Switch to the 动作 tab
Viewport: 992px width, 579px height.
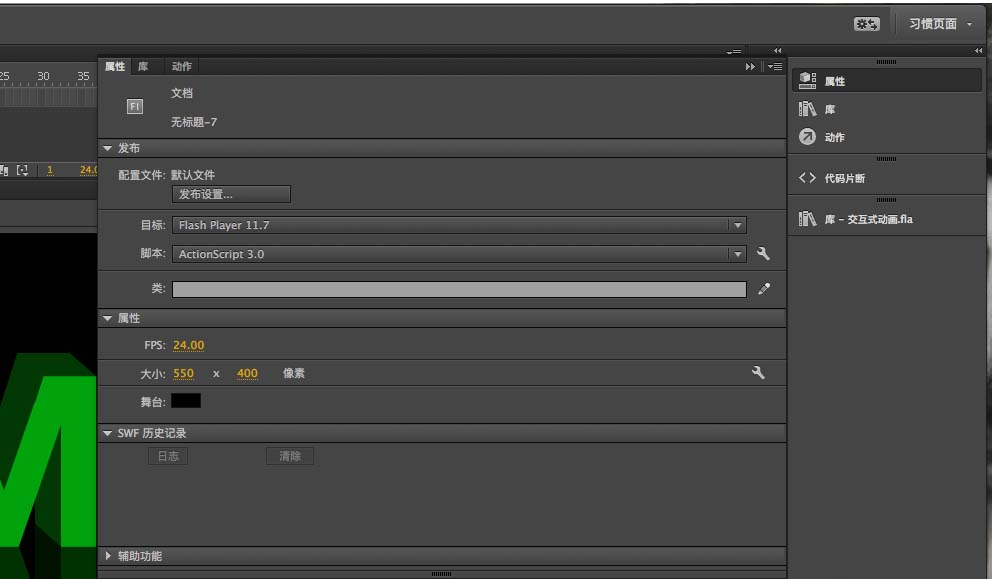[182, 66]
